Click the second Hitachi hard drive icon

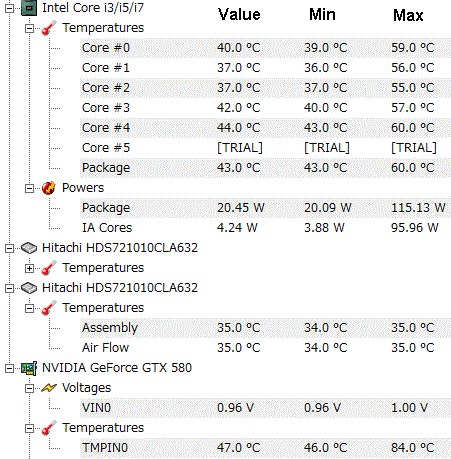[x=29, y=288]
